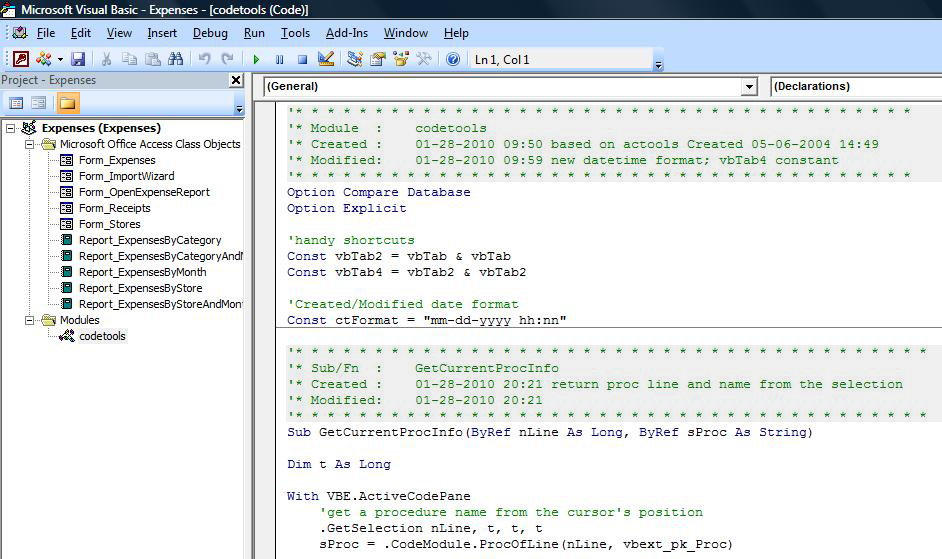
Task: Open Find with the binoculars icon
Action: [x=175, y=59]
